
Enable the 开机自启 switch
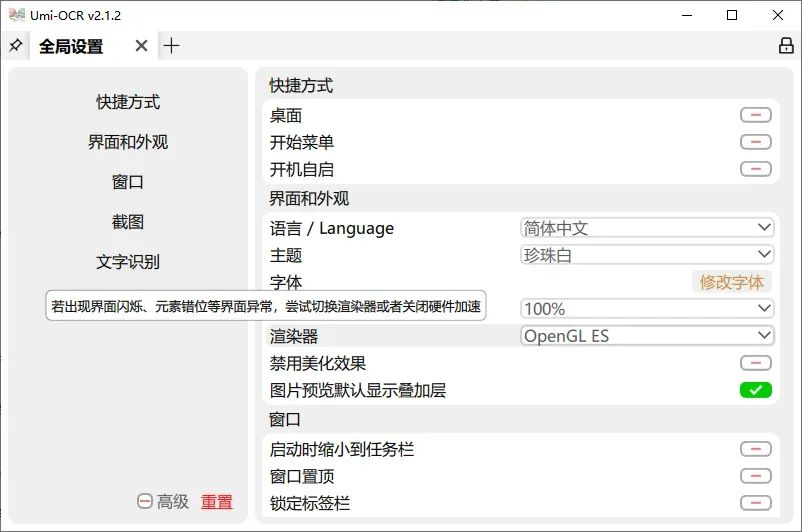point(755,169)
